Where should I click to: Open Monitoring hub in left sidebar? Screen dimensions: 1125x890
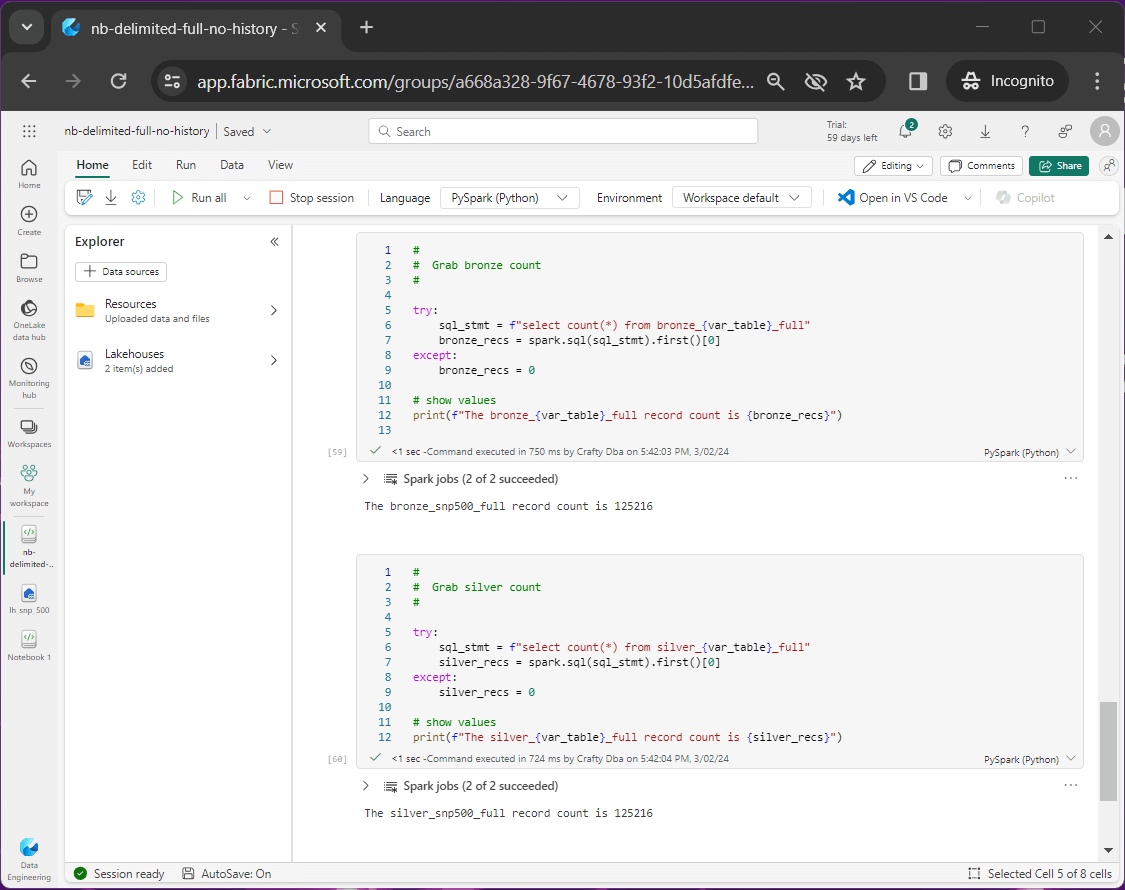point(29,375)
